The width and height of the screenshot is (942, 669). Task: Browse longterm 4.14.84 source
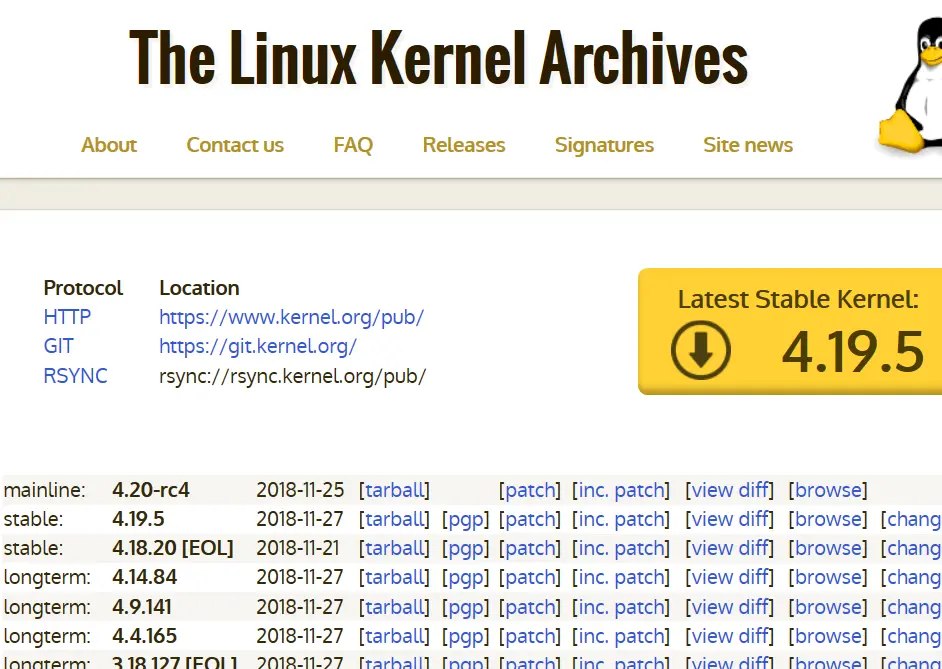click(828, 577)
